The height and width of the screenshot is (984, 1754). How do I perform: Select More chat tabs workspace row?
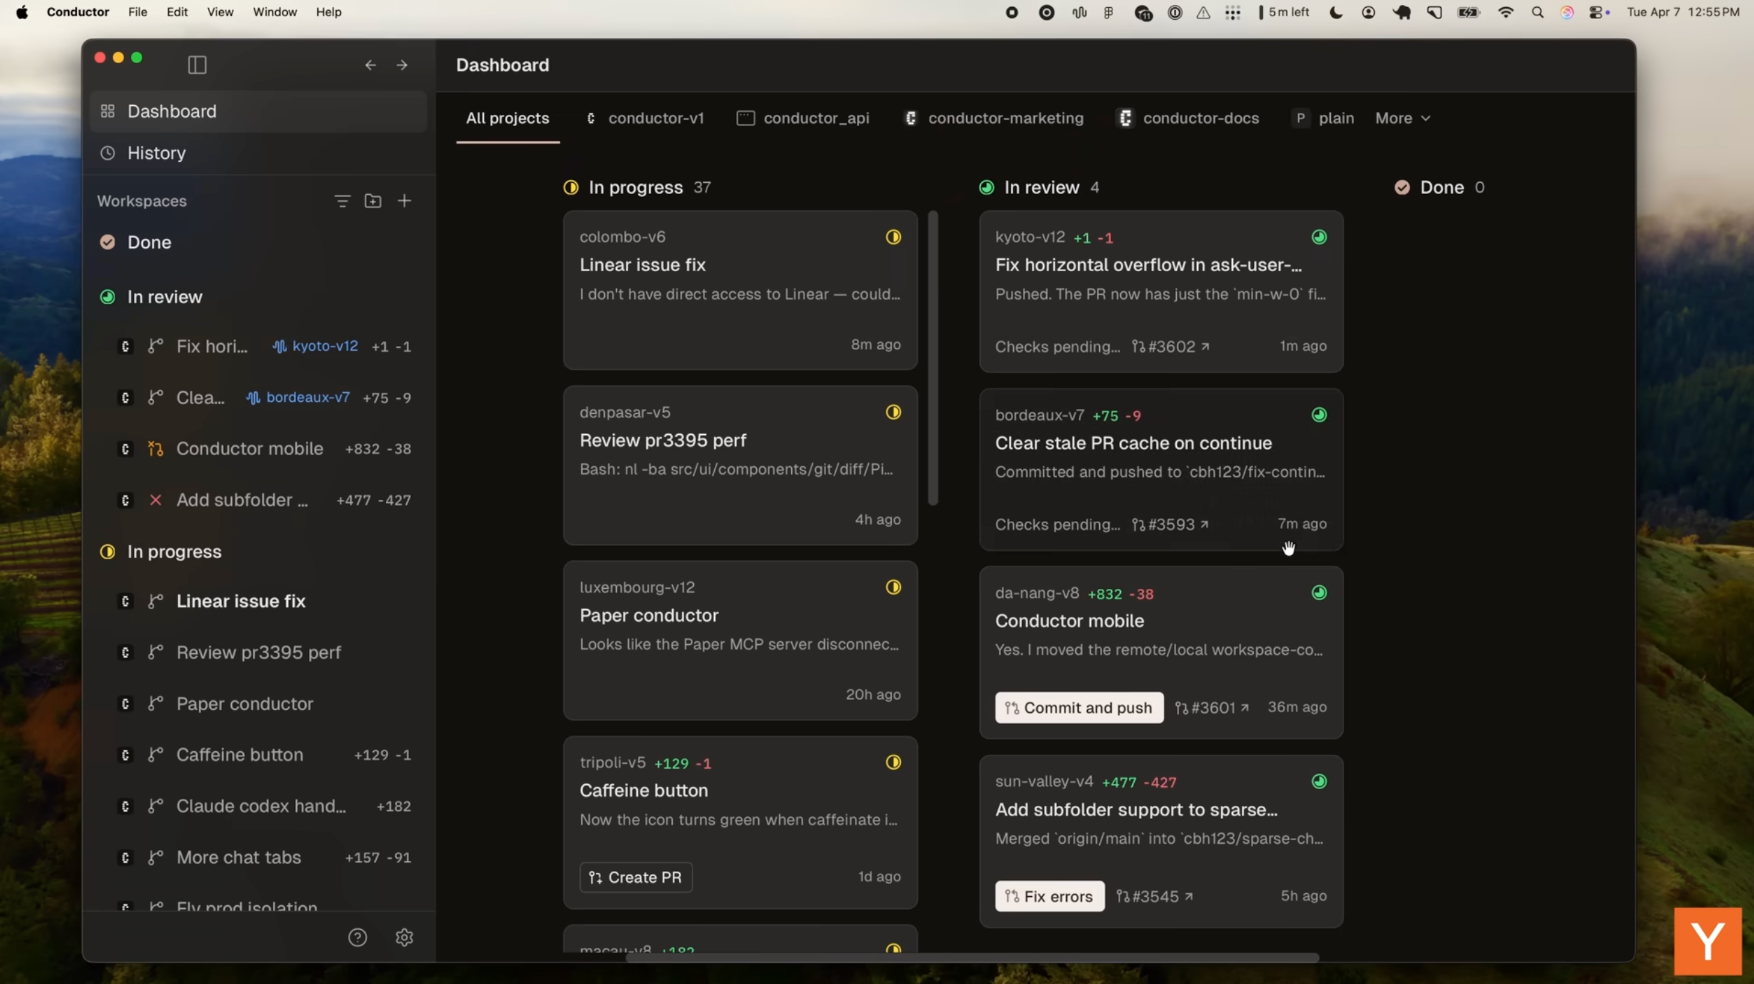click(258, 858)
